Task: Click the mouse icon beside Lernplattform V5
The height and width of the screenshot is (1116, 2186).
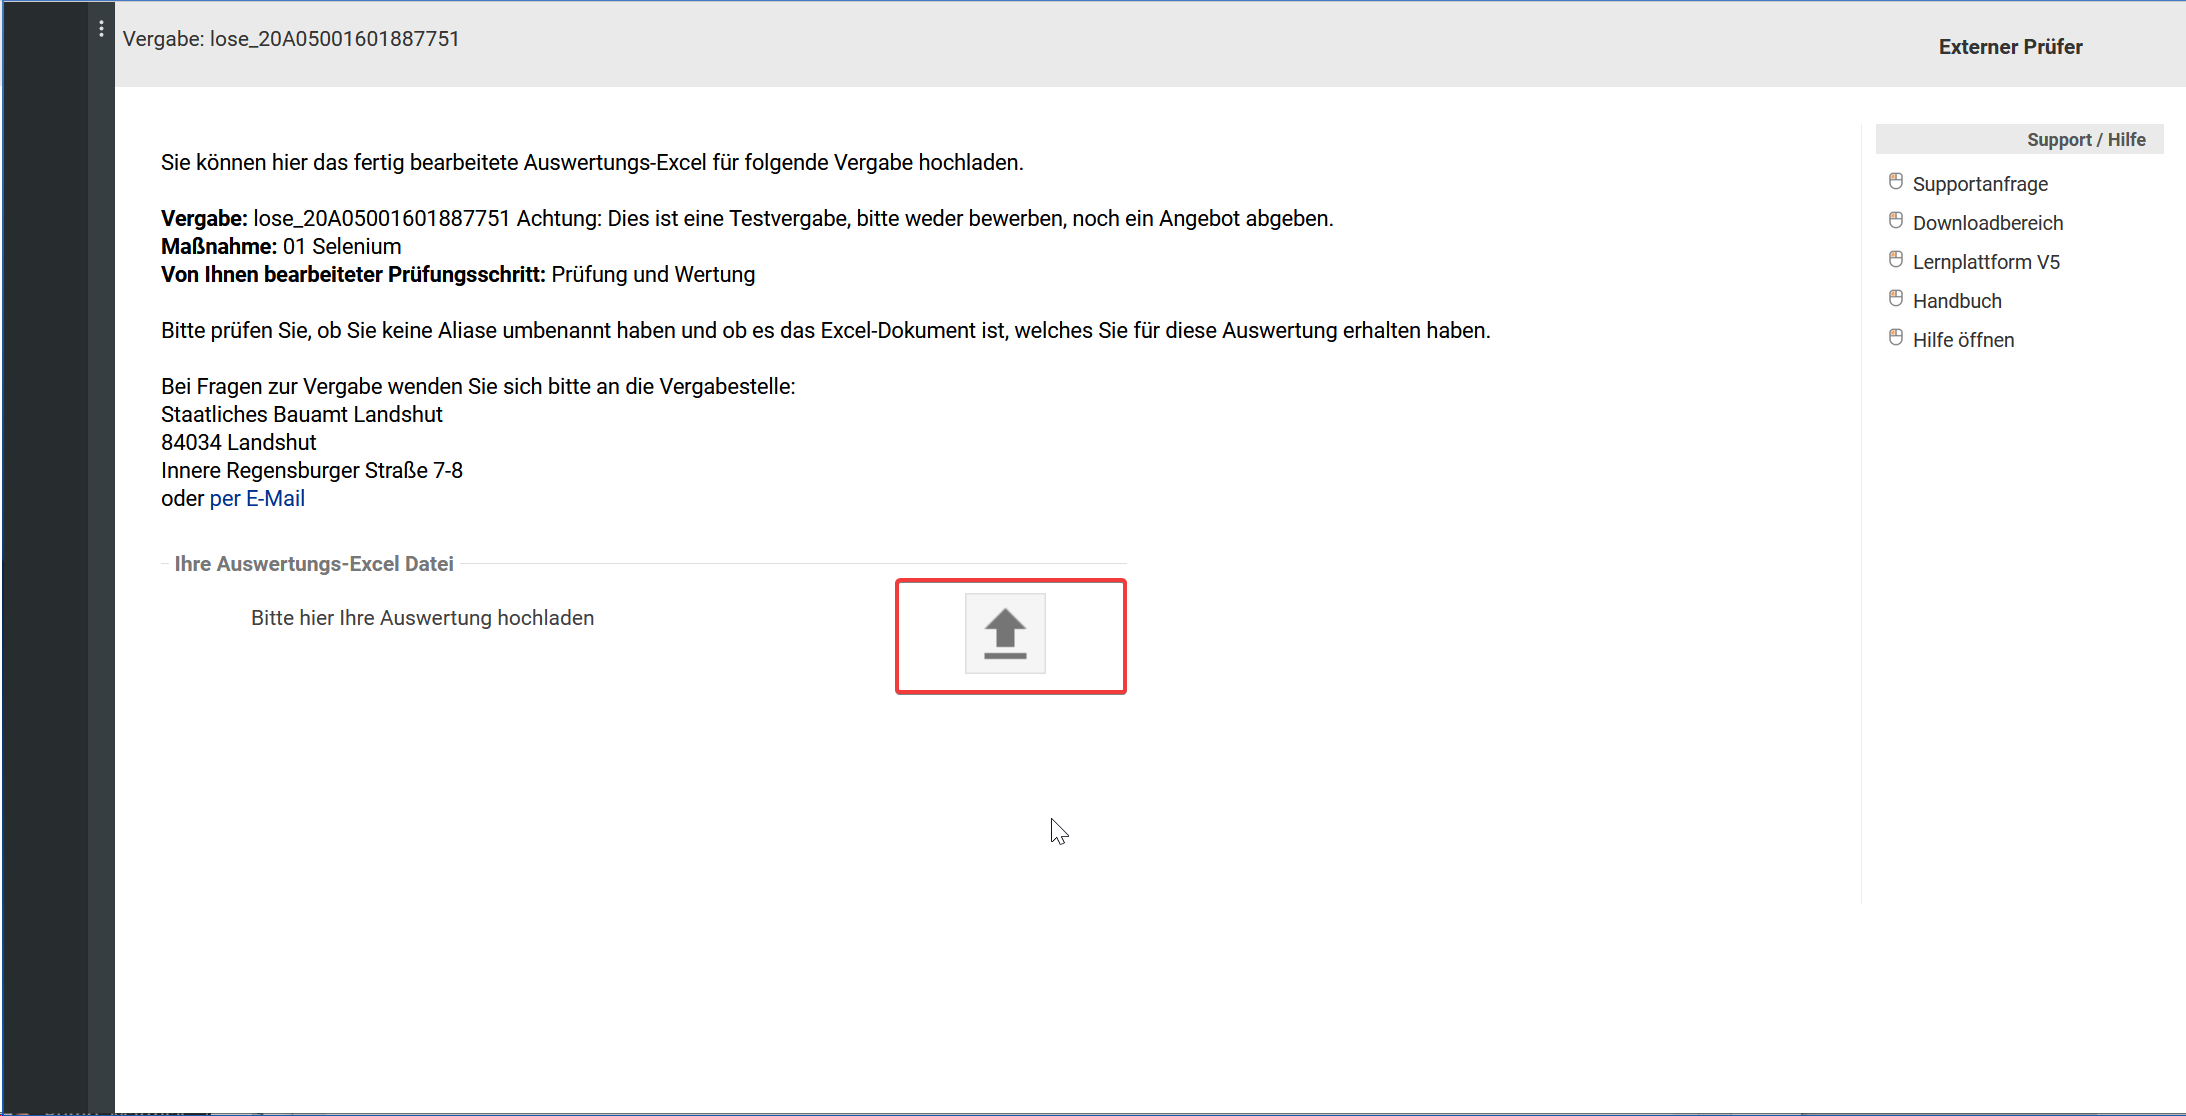Action: tap(1895, 260)
